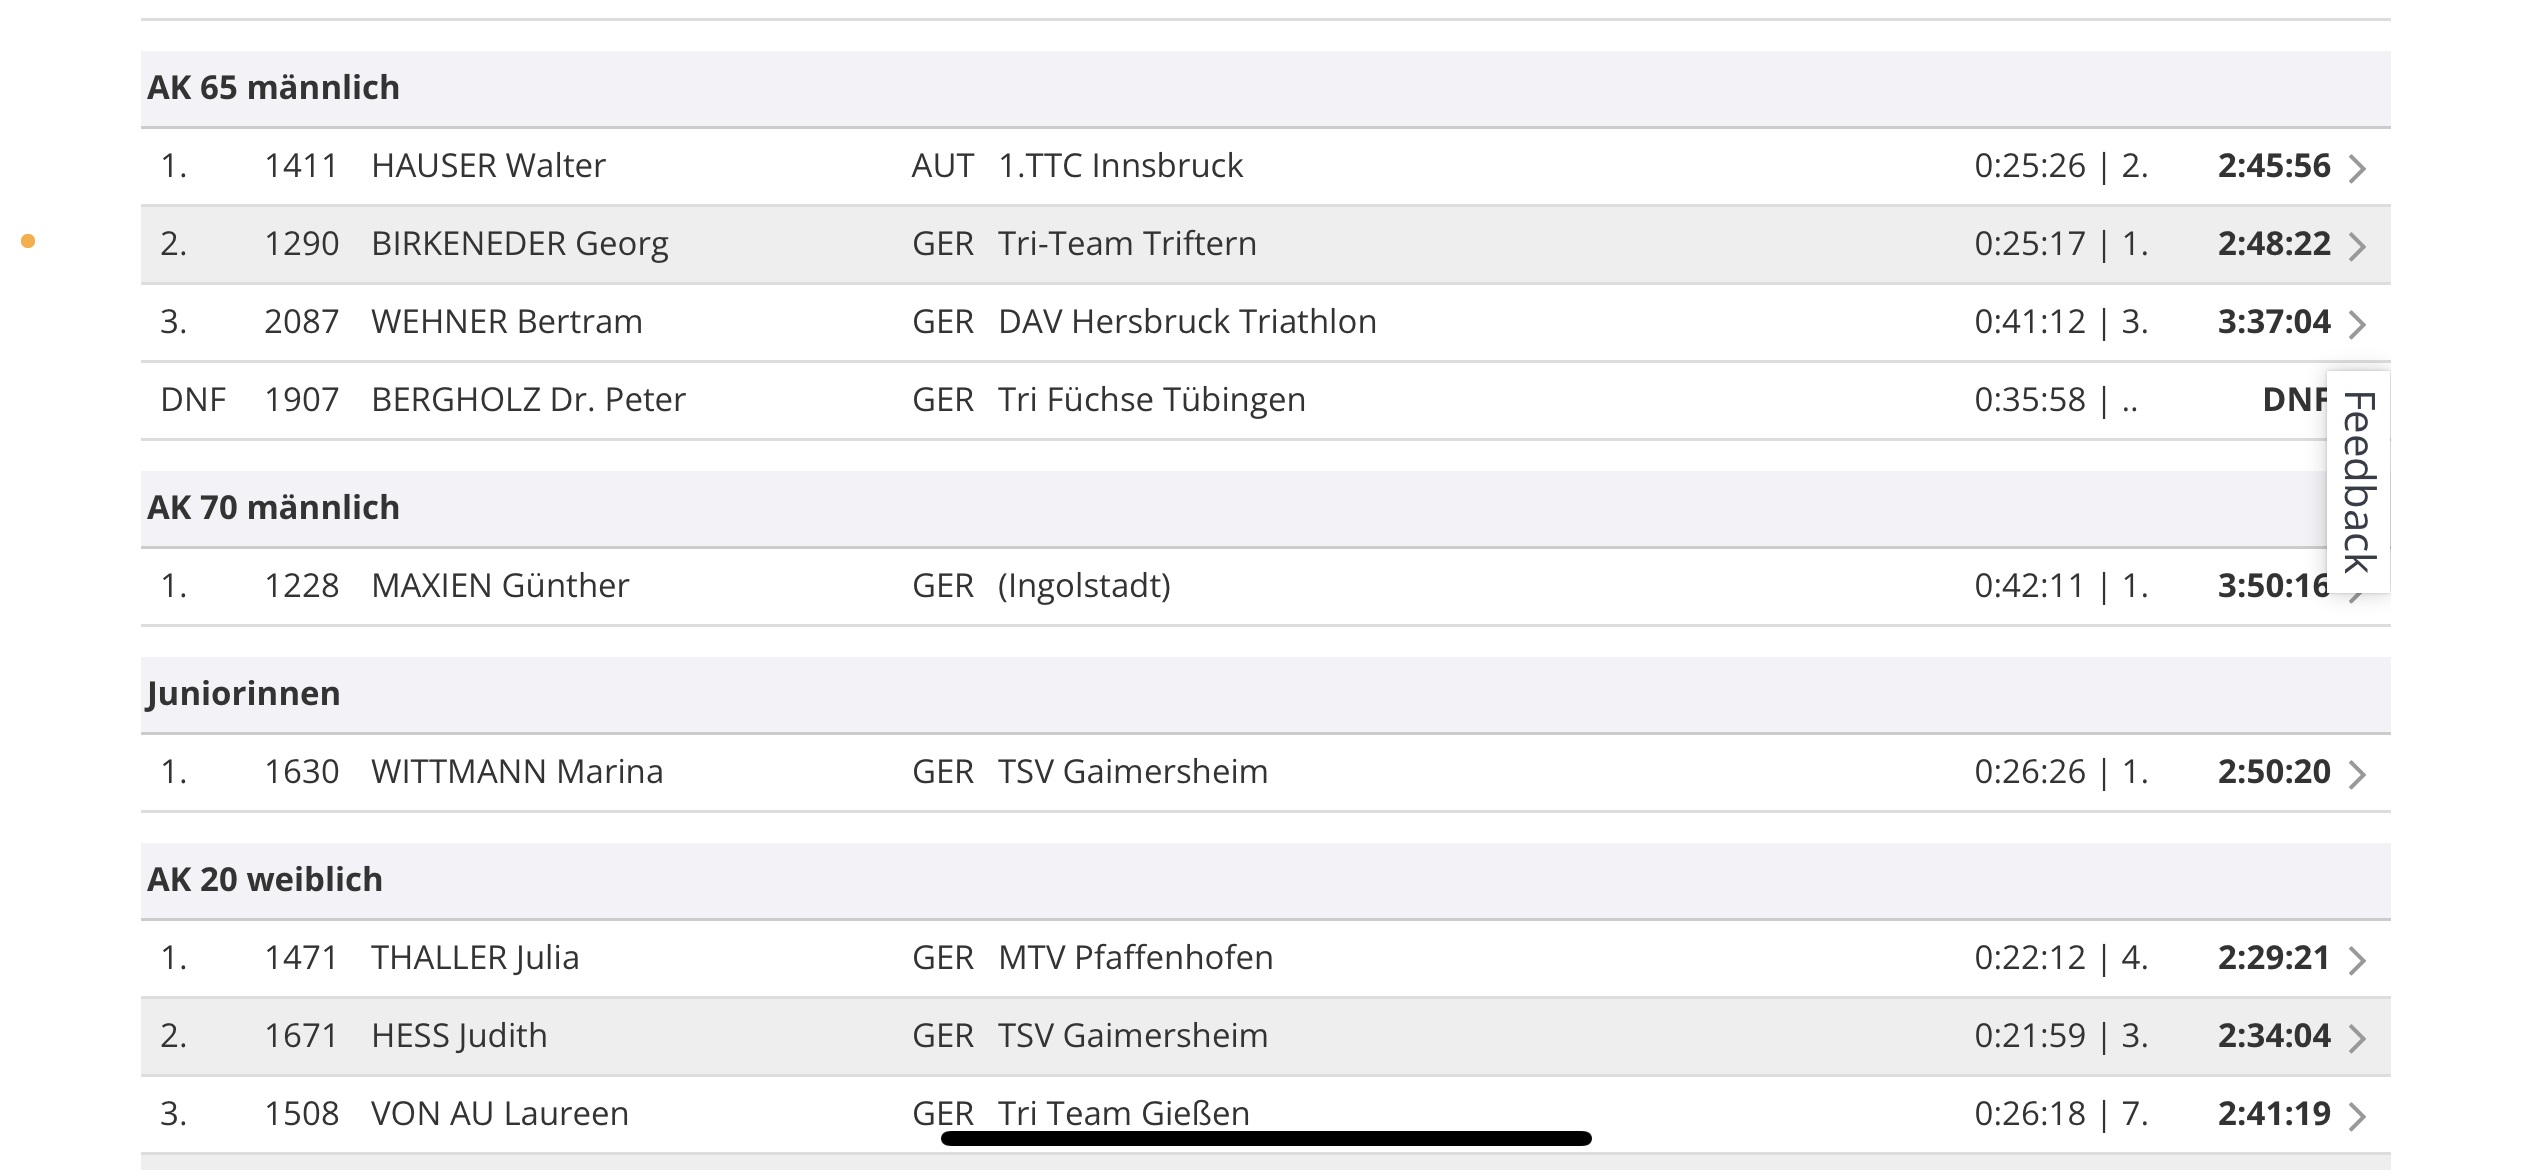This screenshot has height=1170, width=2532.
Task: Select the AK 65 männlich group header
Action: coord(1266,88)
